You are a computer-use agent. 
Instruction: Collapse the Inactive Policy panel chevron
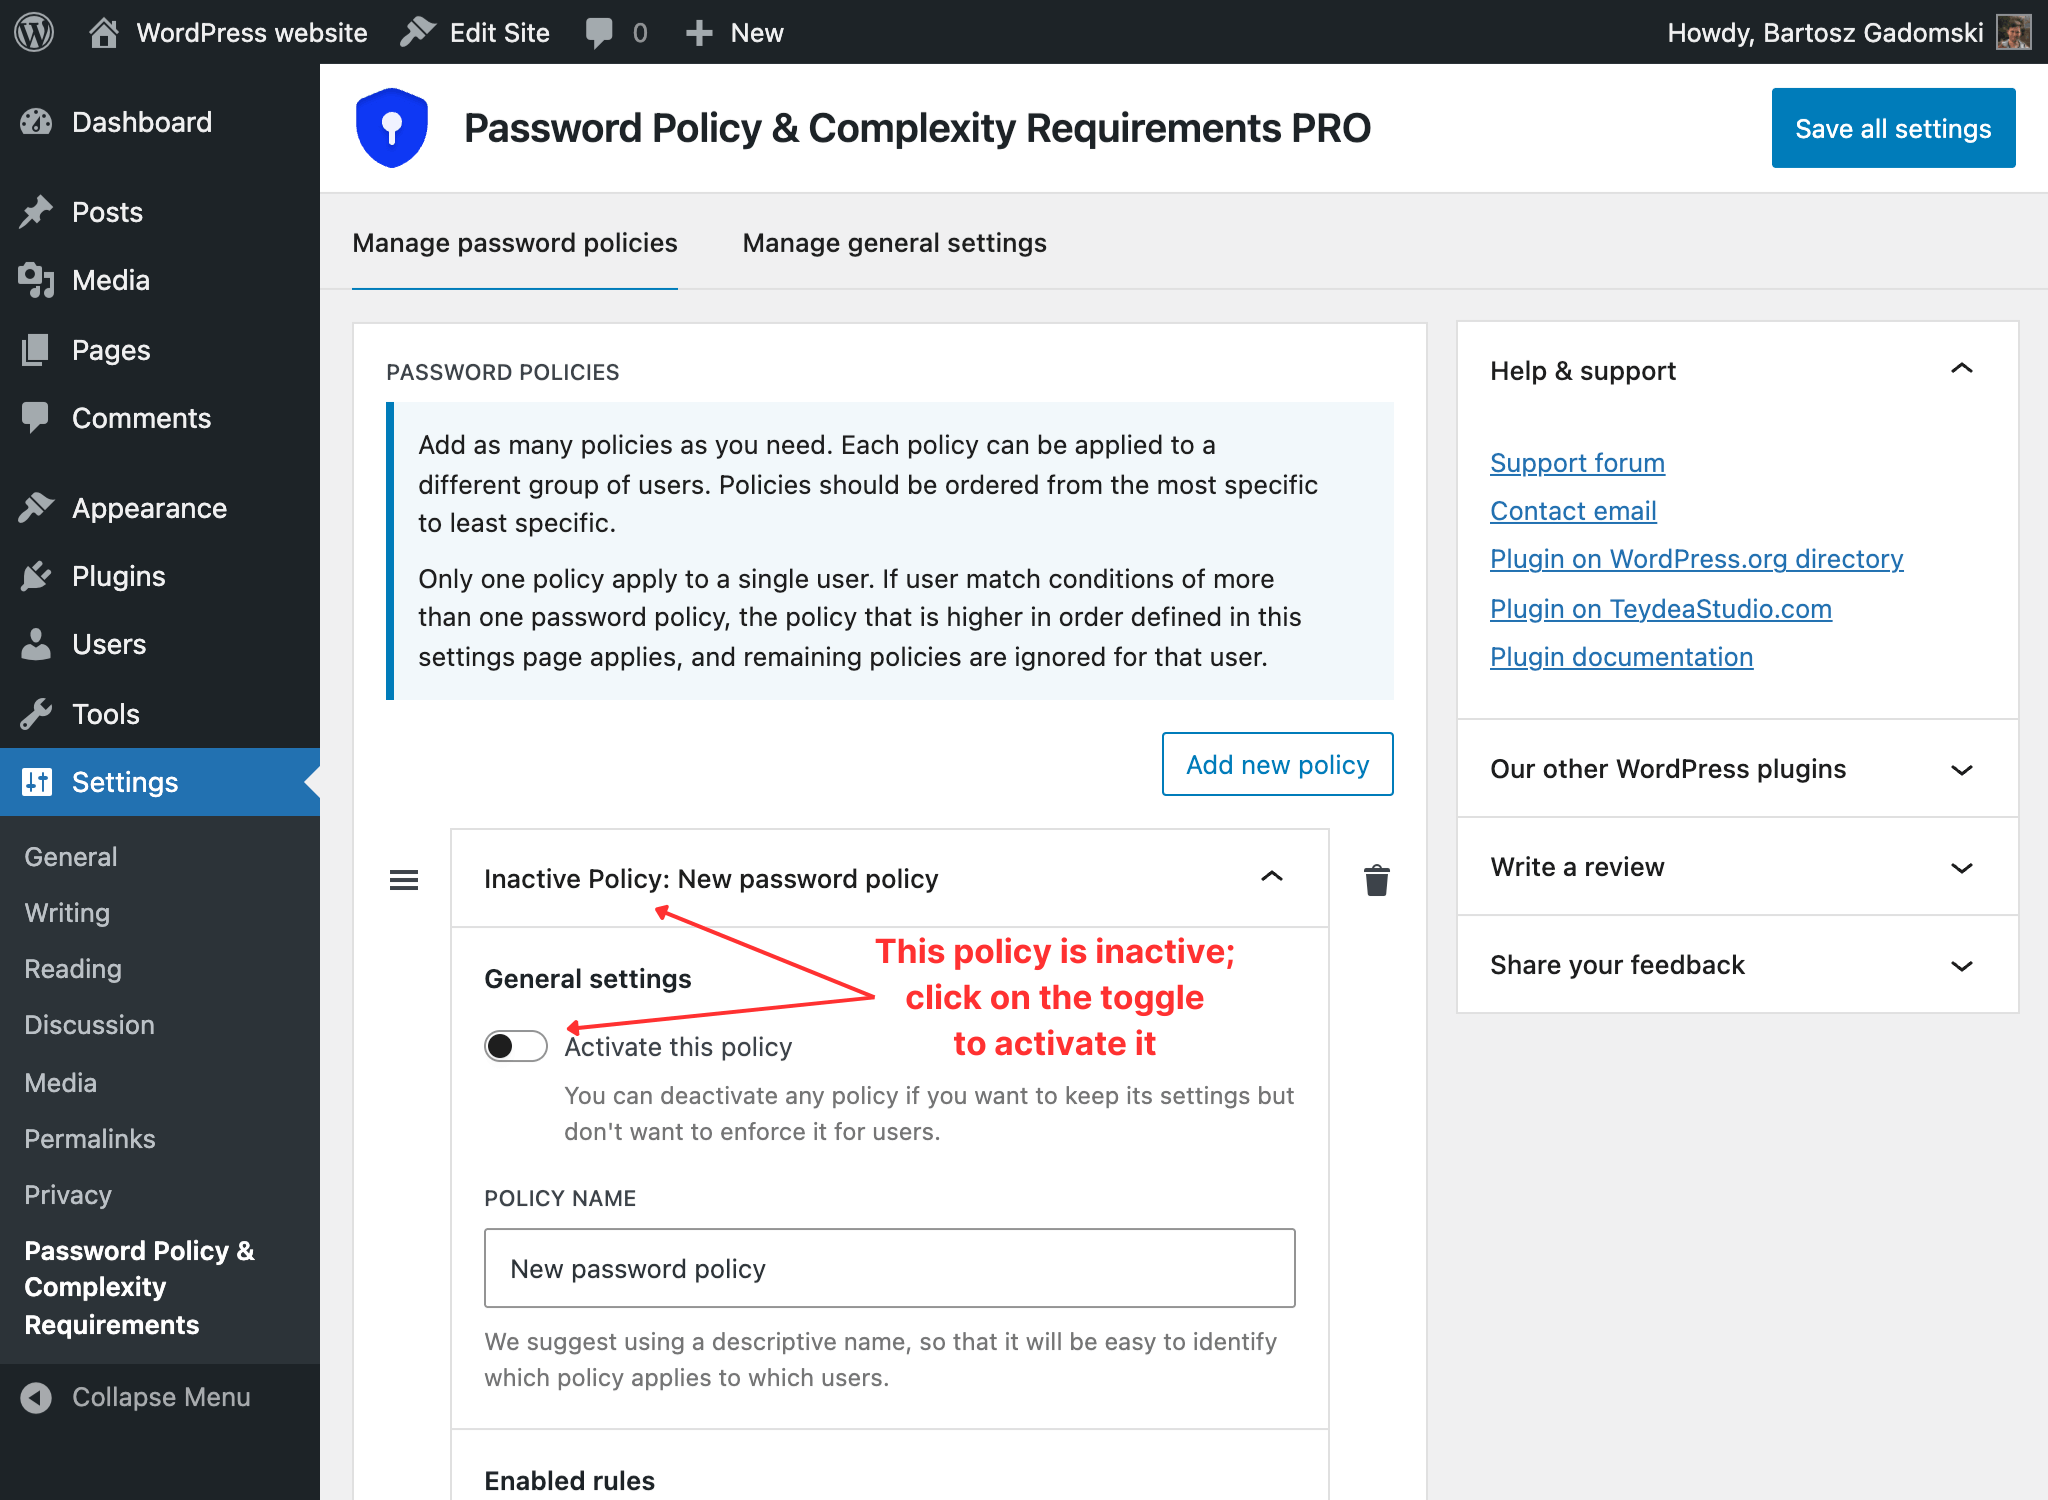[x=1272, y=877]
